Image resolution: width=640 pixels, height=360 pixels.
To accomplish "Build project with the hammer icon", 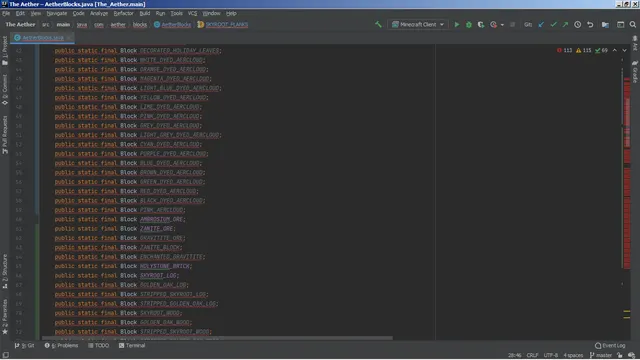I will pos(378,24).
